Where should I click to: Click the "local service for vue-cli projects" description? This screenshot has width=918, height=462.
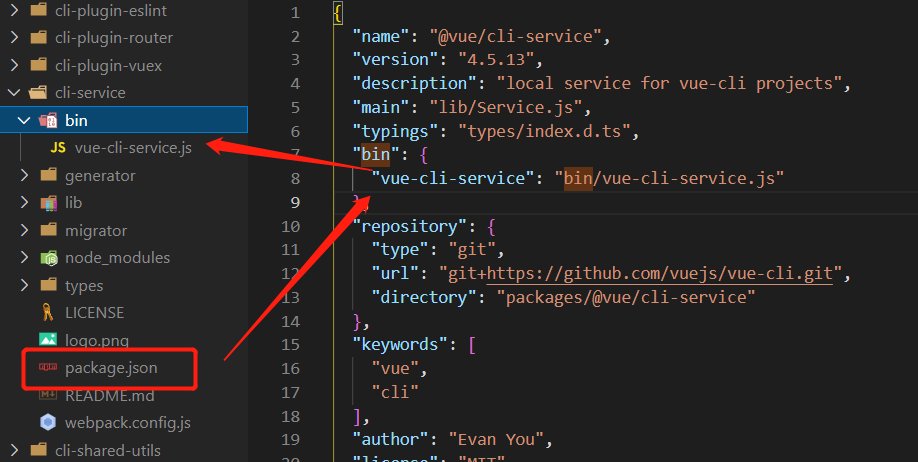click(x=669, y=83)
